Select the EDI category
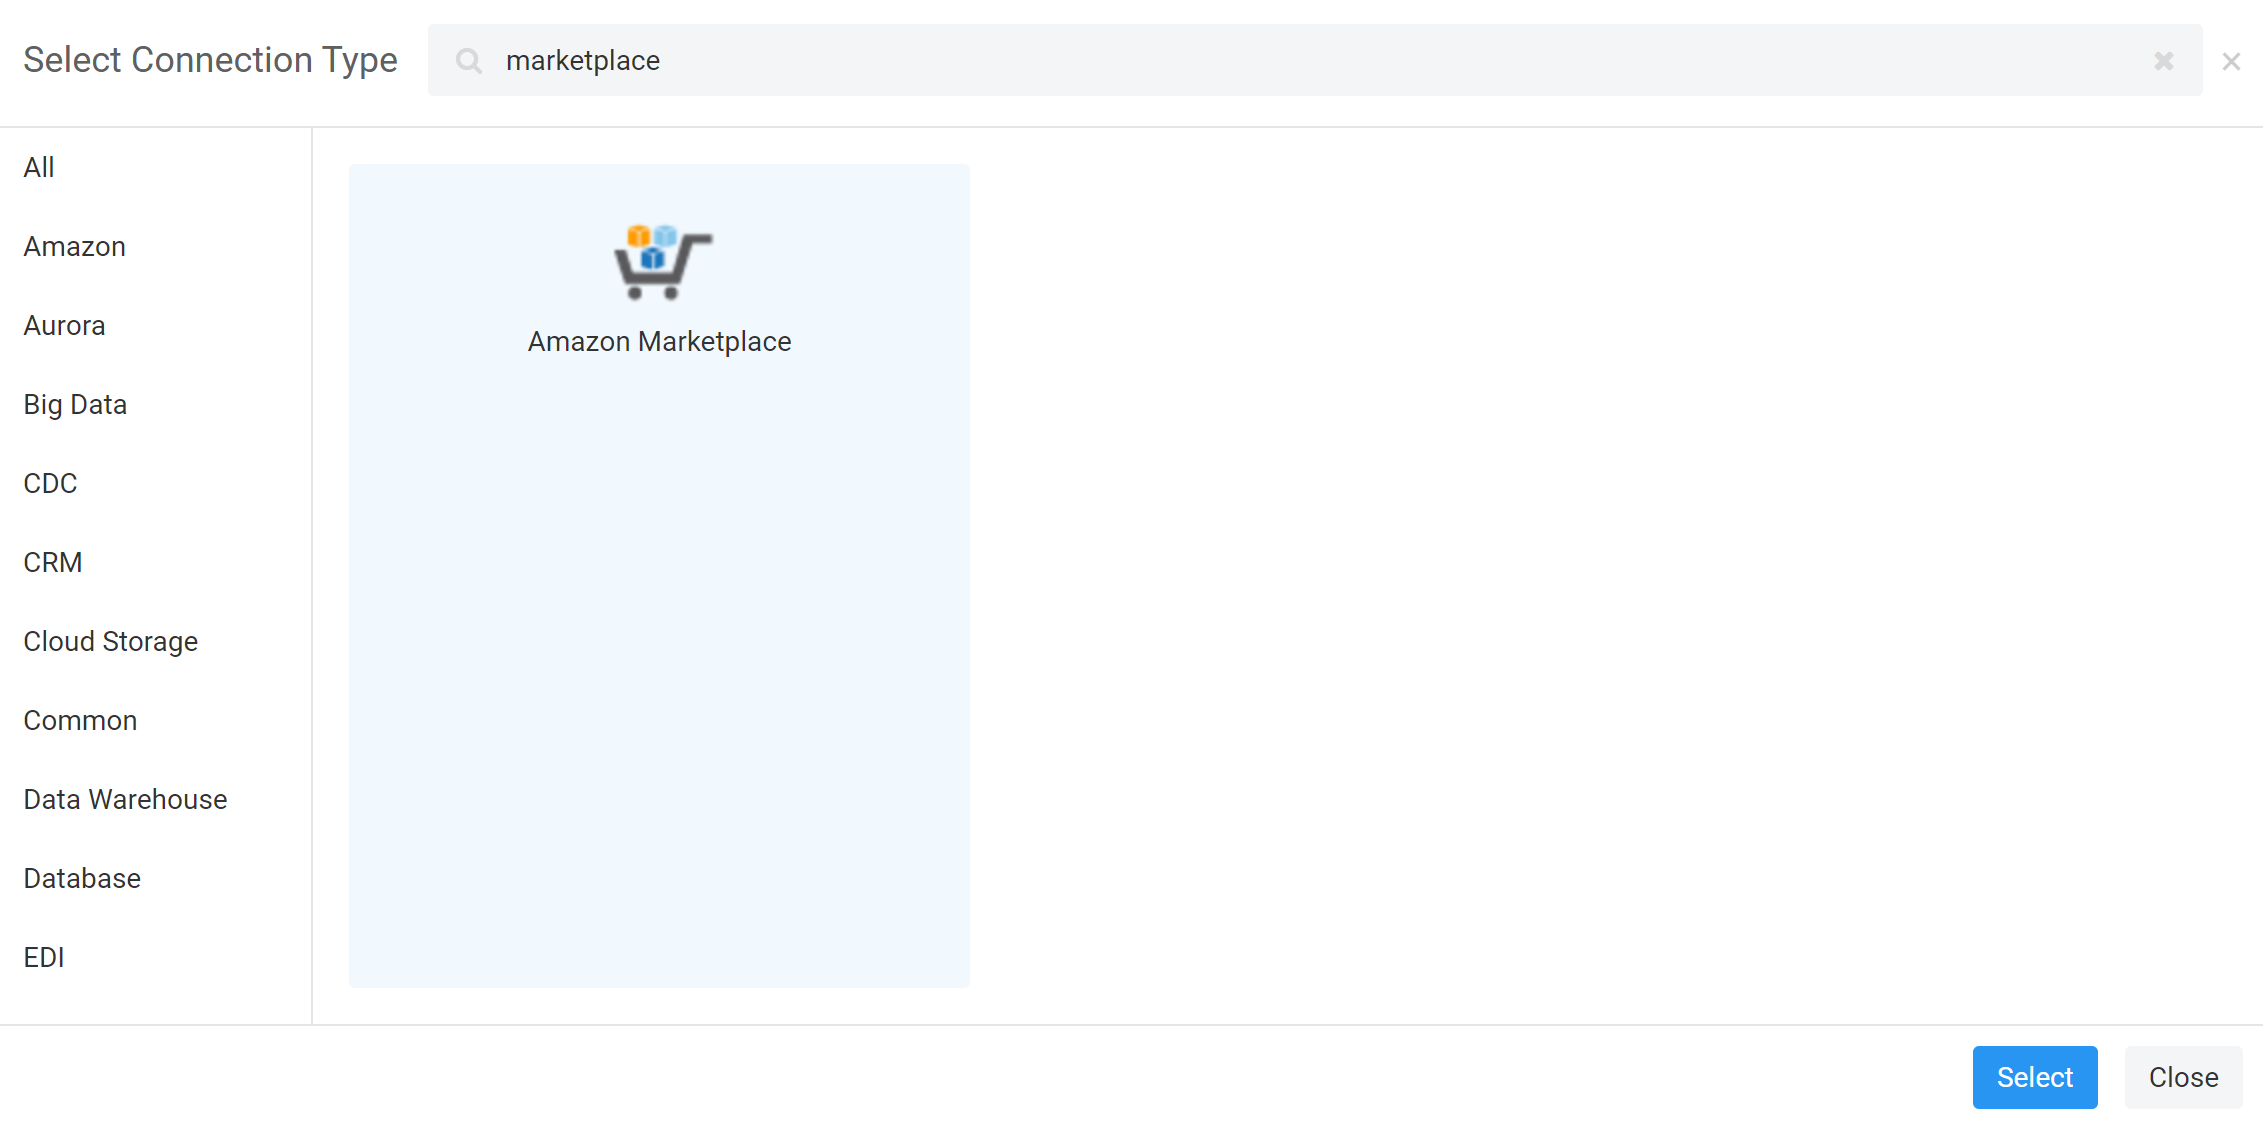The height and width of the screenshot is (1123, 2263). pyautogui.click(x=43, y=957)
